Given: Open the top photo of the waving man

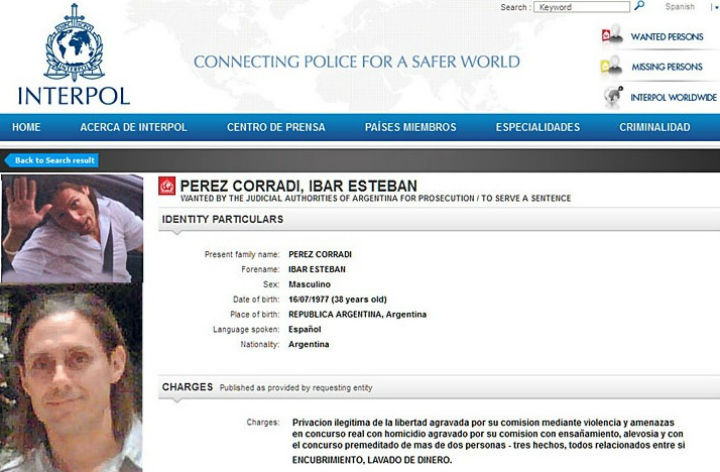Looking at the screenshot, I should [72, 228].
